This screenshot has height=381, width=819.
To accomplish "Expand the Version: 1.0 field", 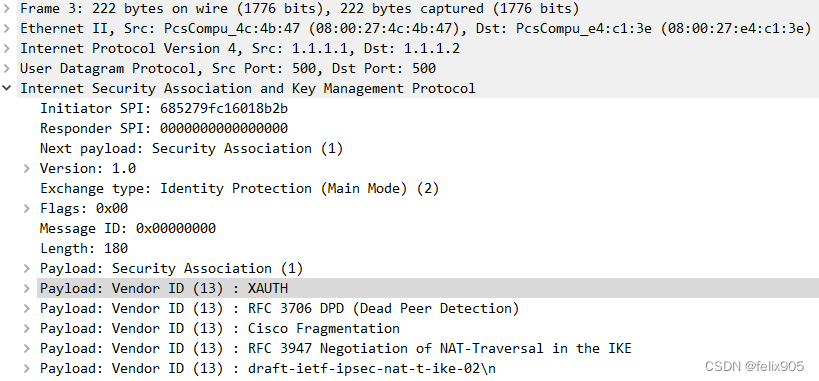I will click(x=27, y=168).
